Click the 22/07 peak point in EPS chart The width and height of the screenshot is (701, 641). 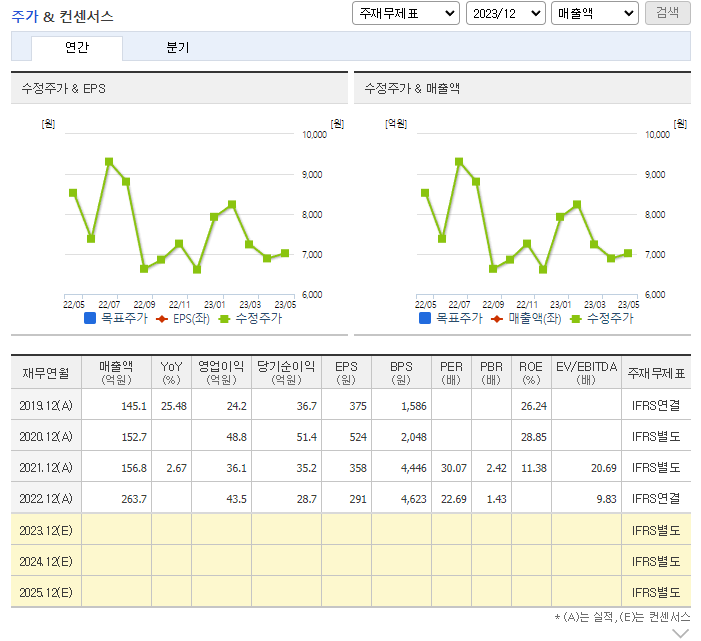pyautogui.click(x=109, y=161)
